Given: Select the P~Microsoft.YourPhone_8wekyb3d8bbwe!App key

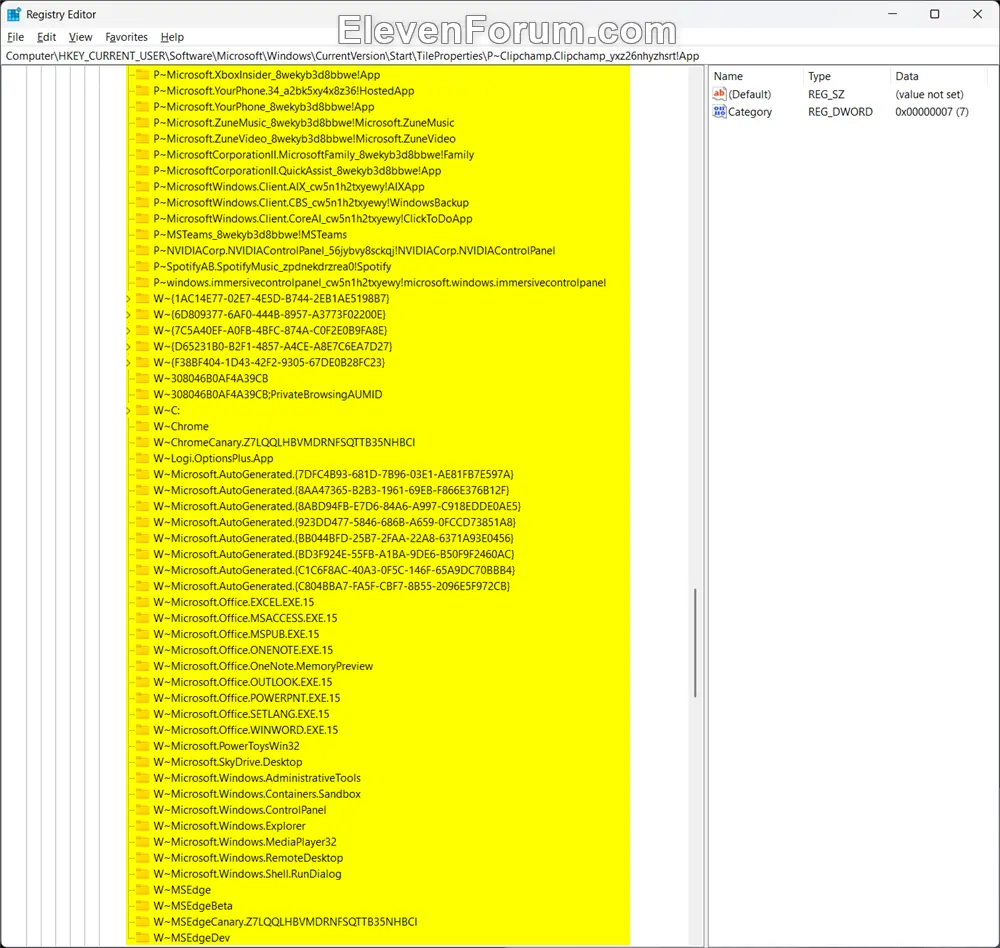Looking at the screenshot, I should click(264, 107).
